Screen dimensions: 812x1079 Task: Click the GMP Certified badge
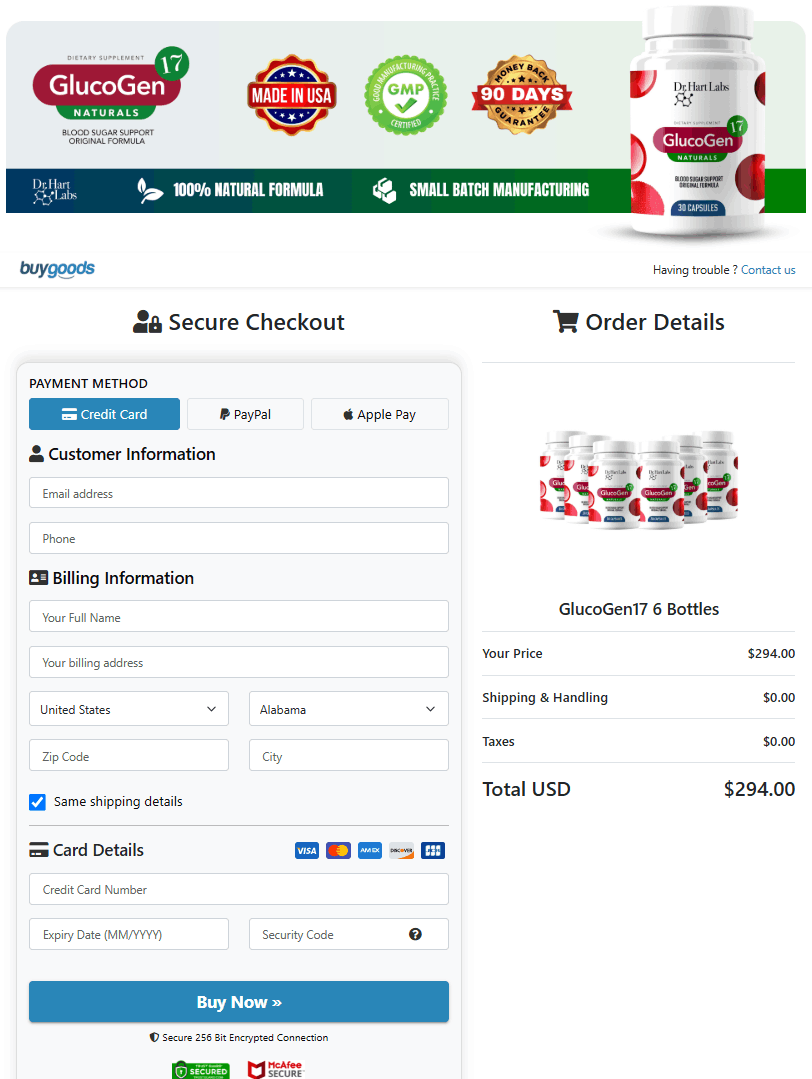pos(405,95)
